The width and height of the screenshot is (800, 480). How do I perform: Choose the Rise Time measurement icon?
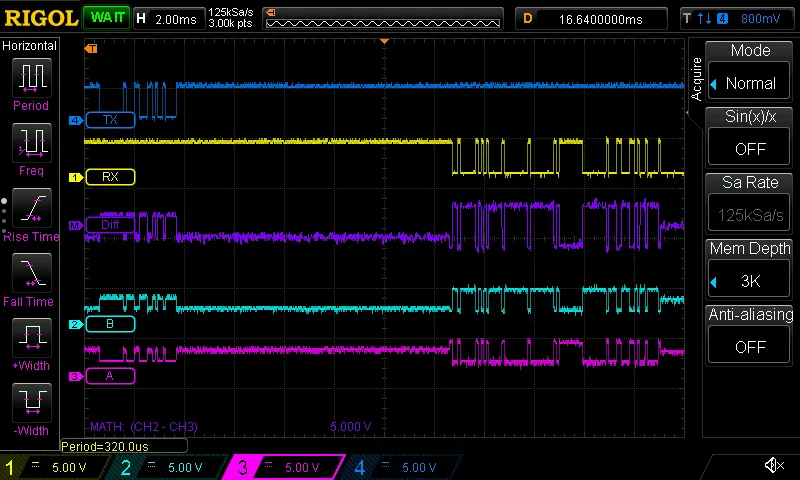coord(31,207)
